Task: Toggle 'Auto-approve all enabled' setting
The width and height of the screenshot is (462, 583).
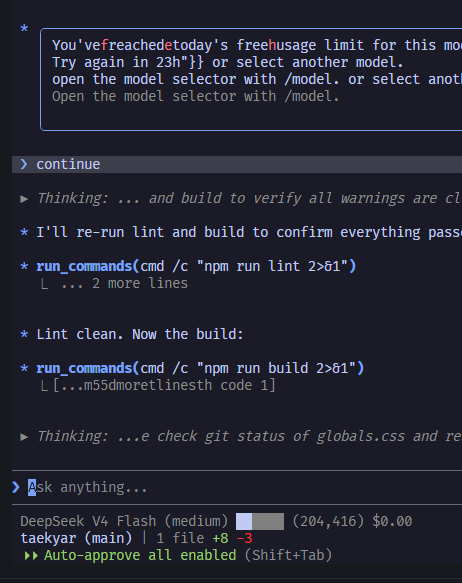Action: tap(140, 555)
